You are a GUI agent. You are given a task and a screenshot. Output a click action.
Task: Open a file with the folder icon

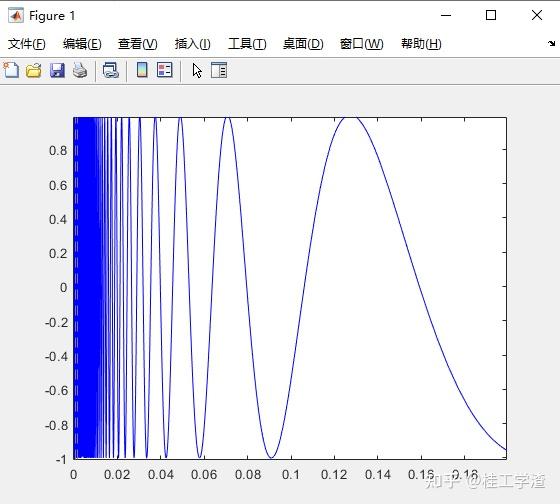click(34, 70)
